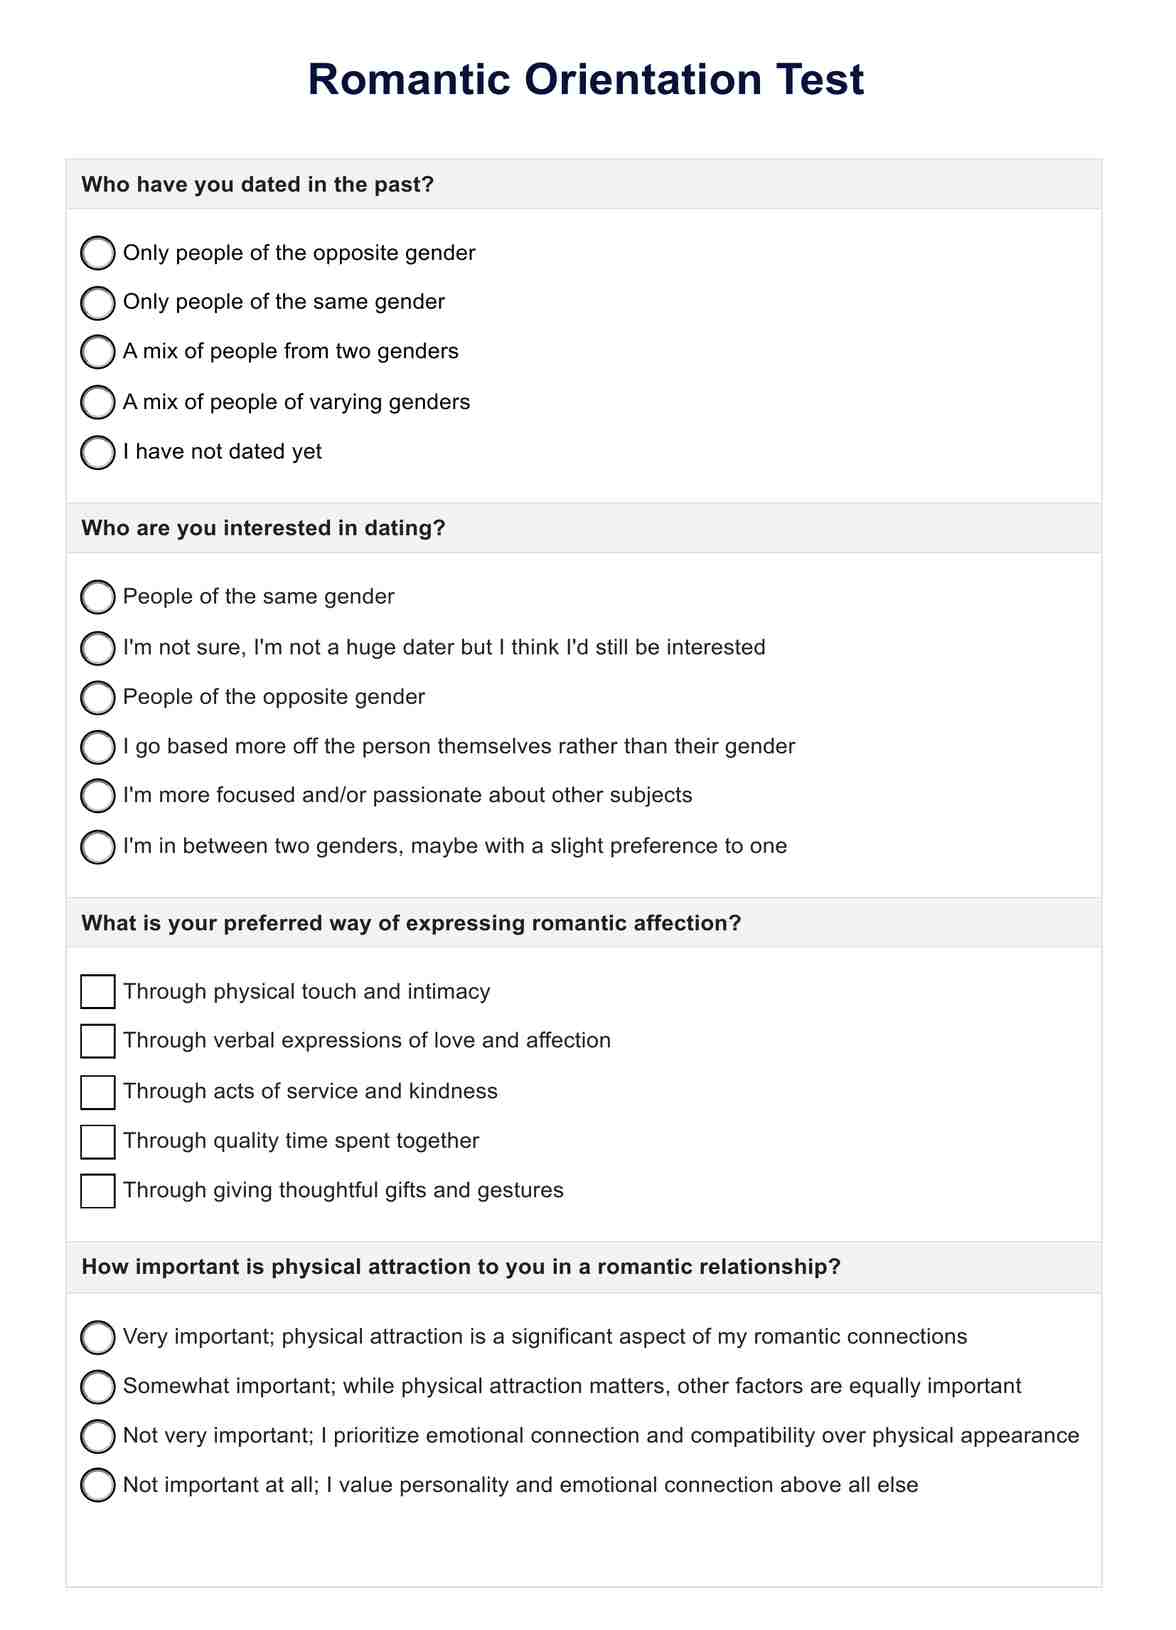Select "A mix of people from two genders"

coord(97,352)
